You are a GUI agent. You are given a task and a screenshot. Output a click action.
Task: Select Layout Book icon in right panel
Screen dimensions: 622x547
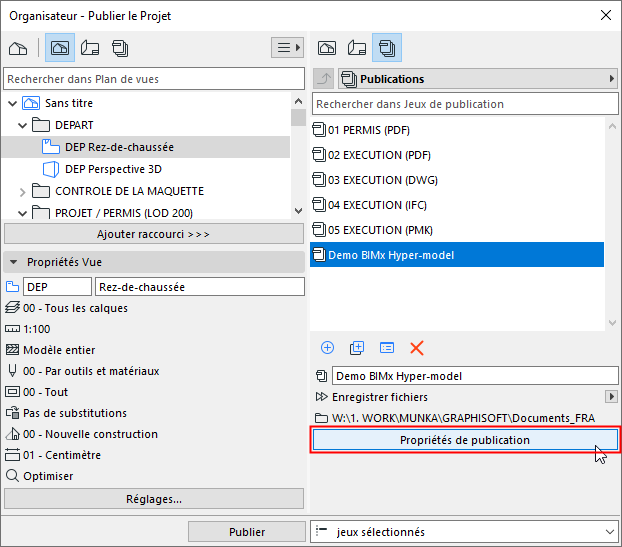pyautogui.click(x=357, y=48)
